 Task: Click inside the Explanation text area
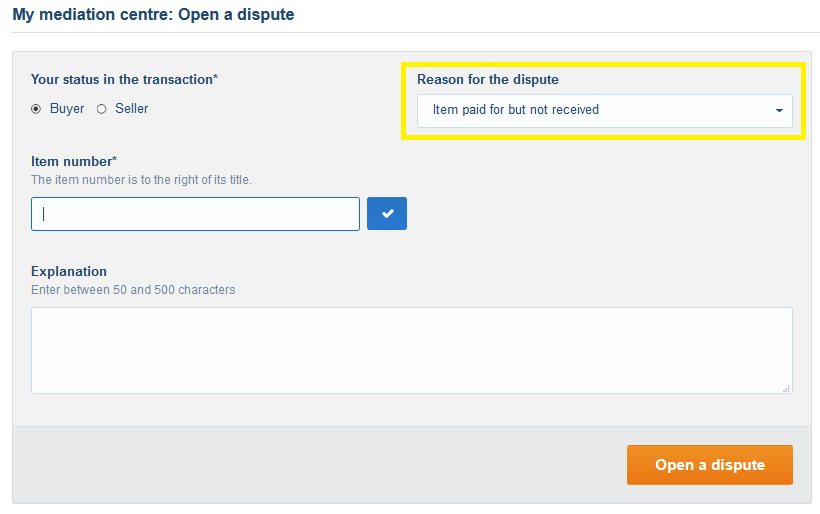pyautogui.click(x=412, y=350)
